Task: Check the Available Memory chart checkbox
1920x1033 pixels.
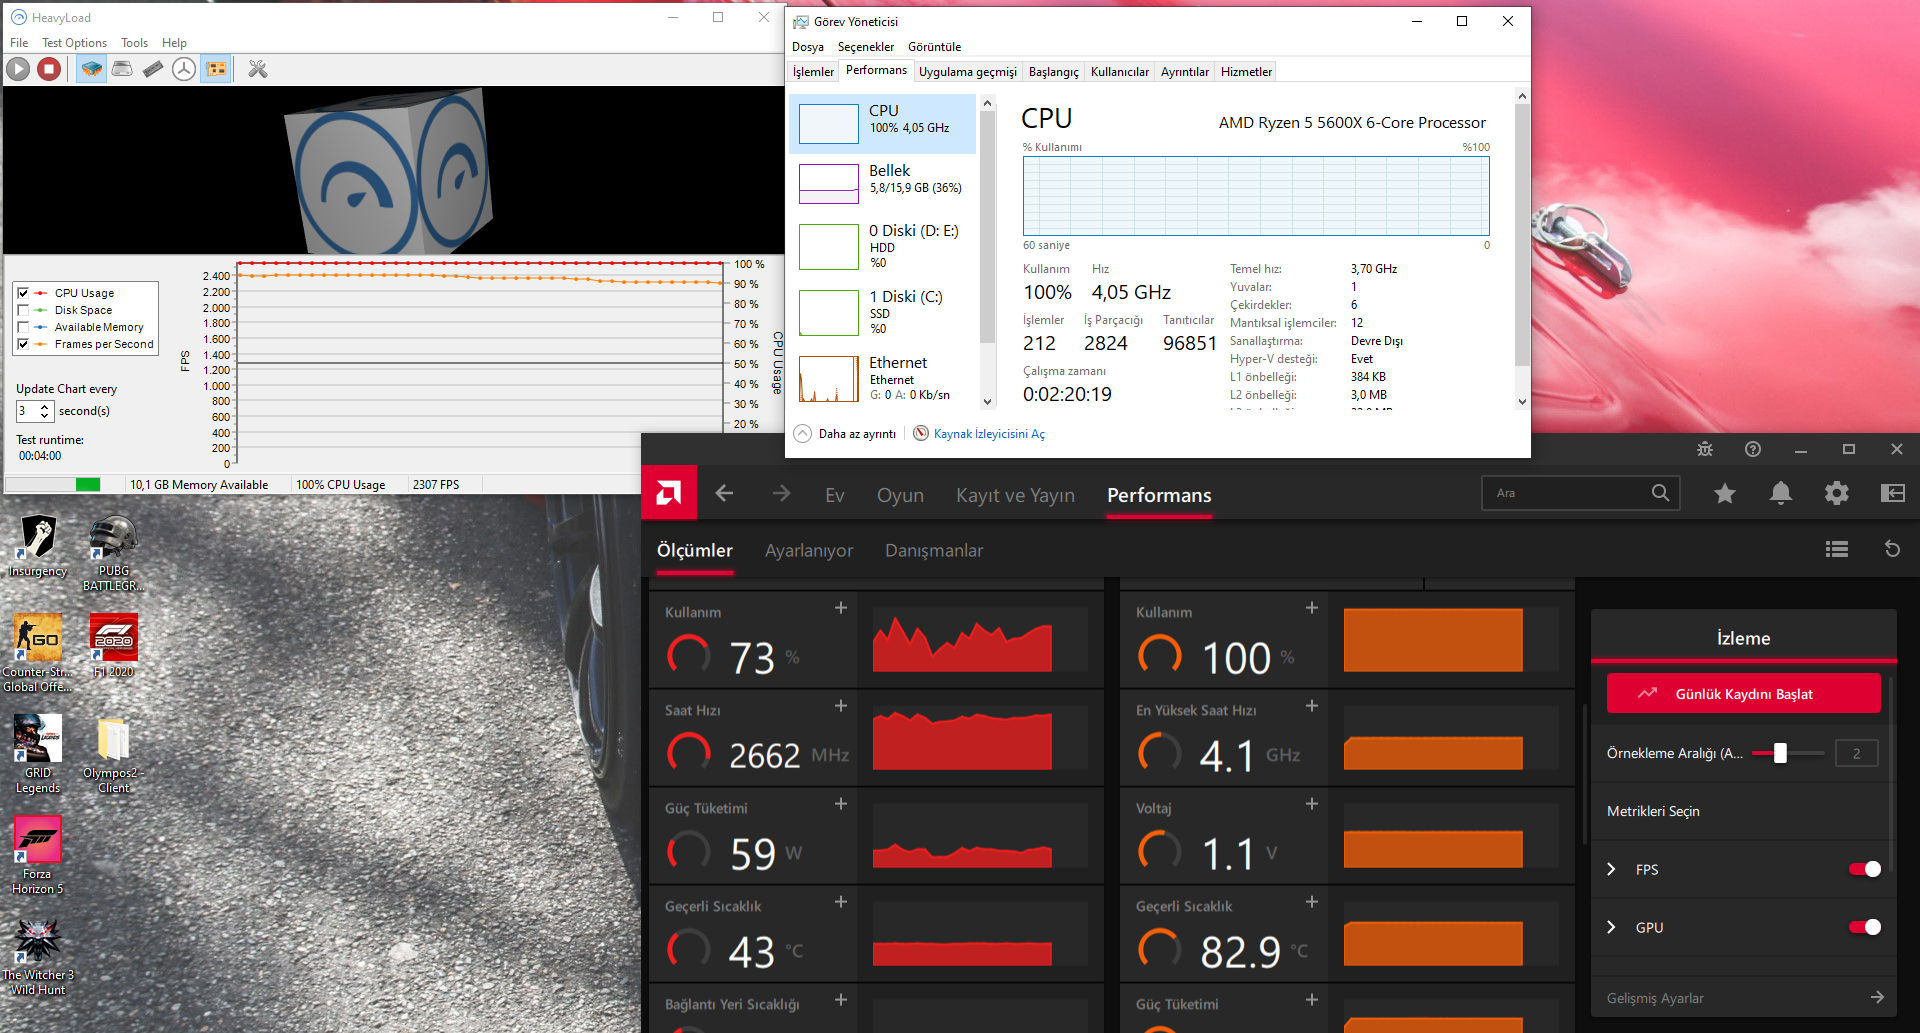Action: 23,327
